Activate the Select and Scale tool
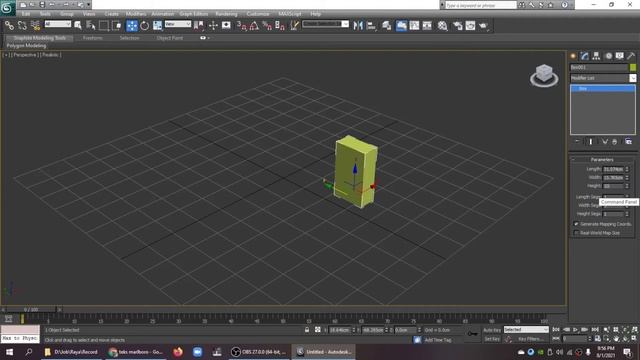The width and height of the screenshot is (640, 360). tap(157, 26)
